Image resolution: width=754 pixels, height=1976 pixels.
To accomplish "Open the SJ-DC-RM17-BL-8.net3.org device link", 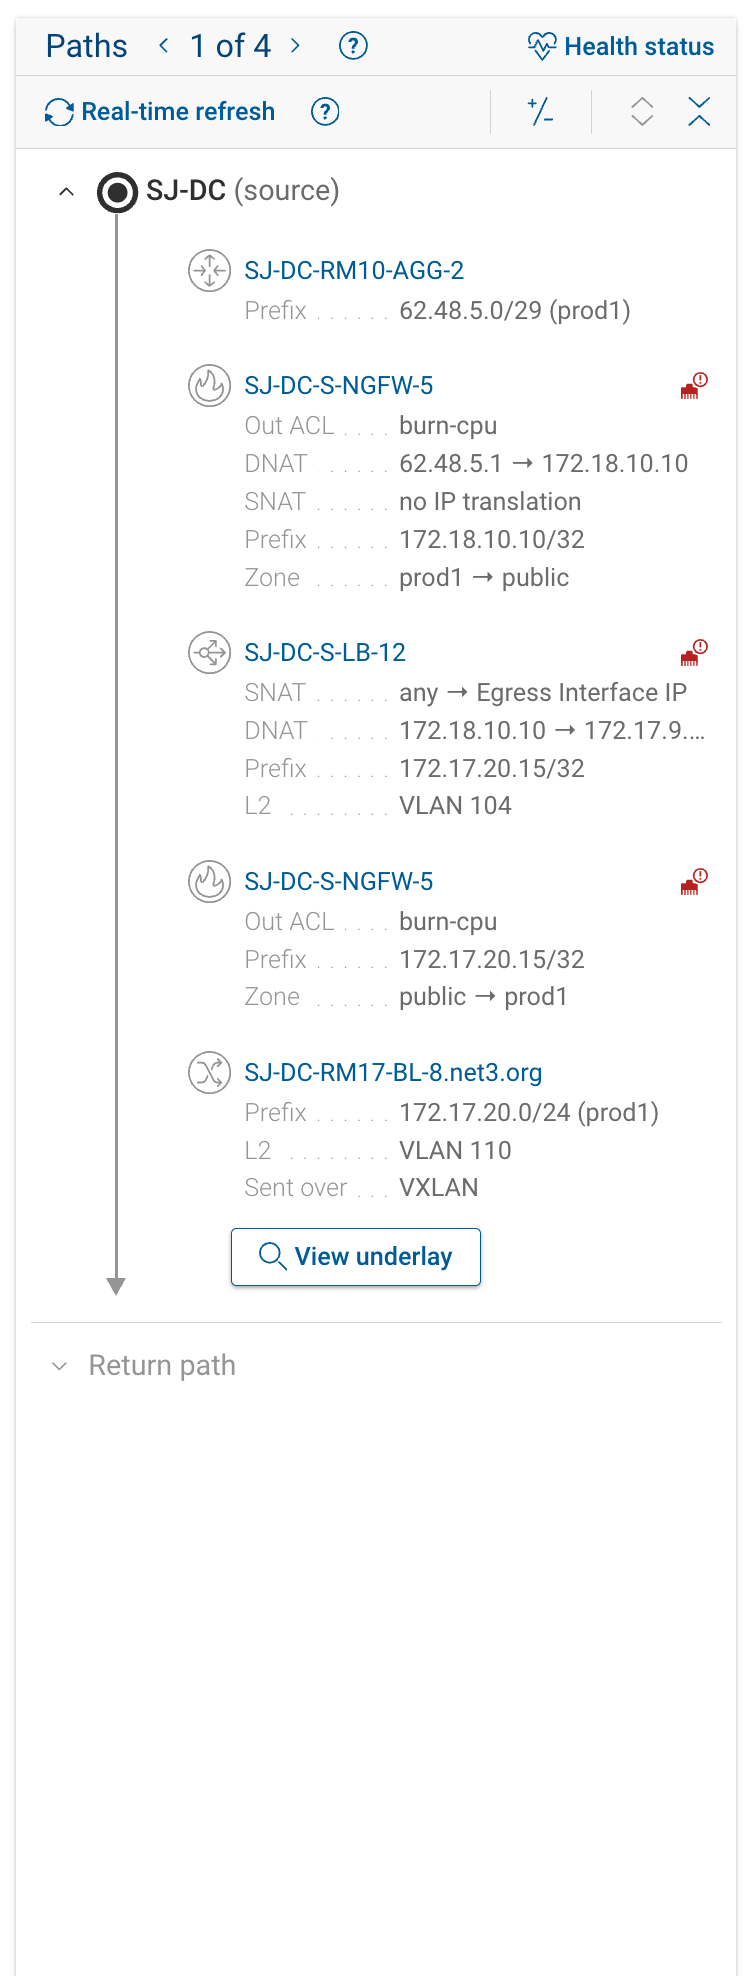I will [393, 1073].
